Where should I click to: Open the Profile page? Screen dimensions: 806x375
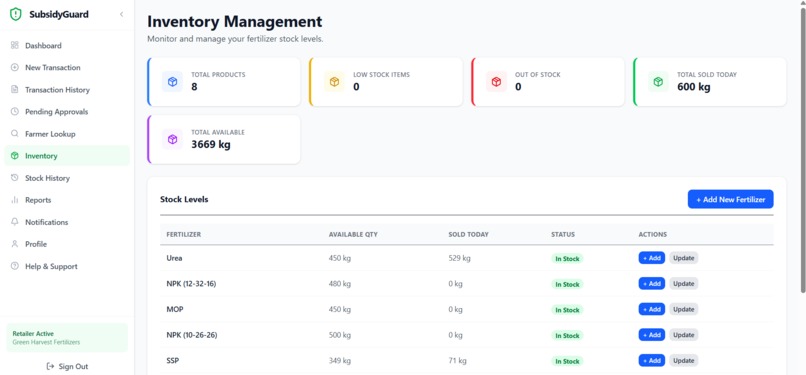tap(67, 245)
